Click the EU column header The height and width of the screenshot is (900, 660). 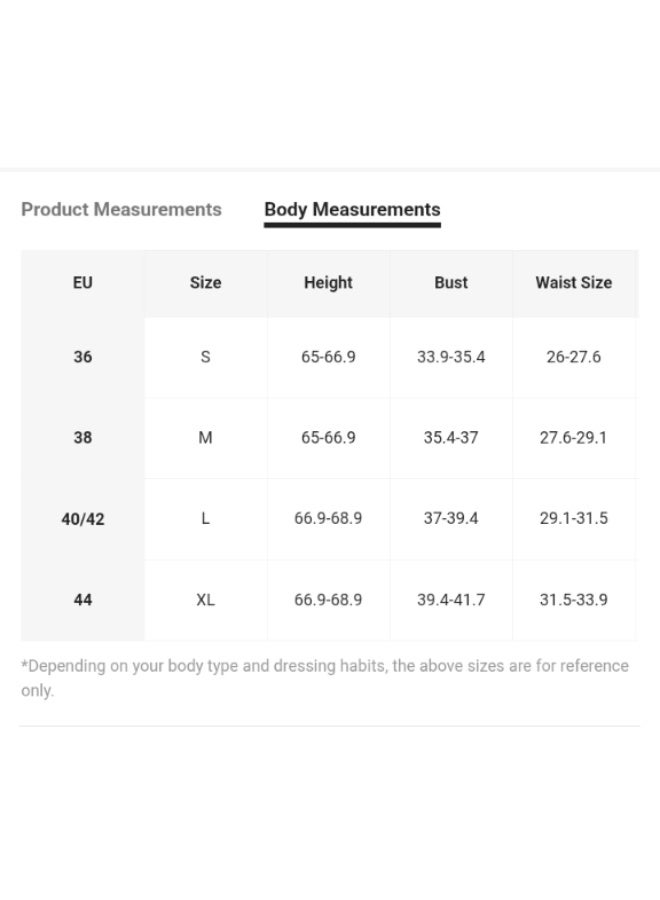(83, 283)
